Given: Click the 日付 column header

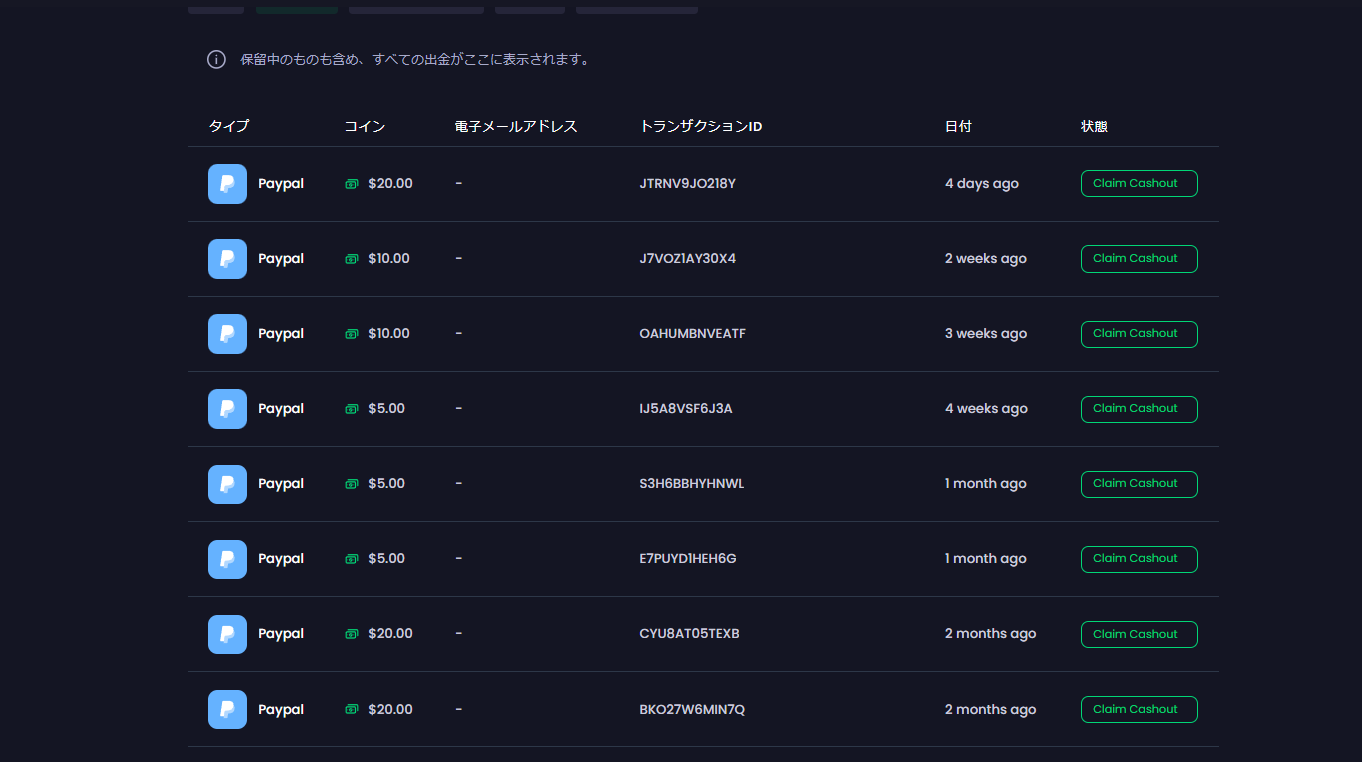Looking at the screenshot, I should coord(958,126).
